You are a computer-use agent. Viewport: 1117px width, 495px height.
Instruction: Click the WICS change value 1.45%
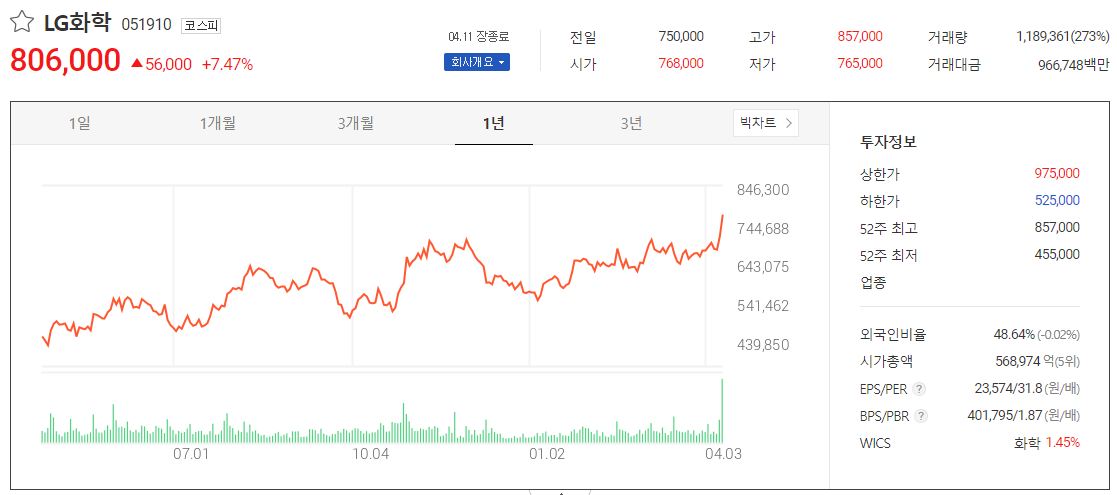point(1063,443)
